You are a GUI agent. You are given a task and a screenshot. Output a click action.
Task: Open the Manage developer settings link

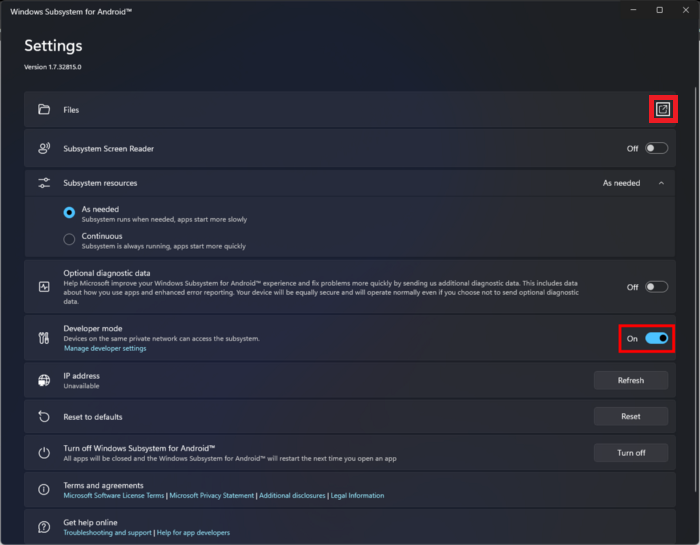105,348
